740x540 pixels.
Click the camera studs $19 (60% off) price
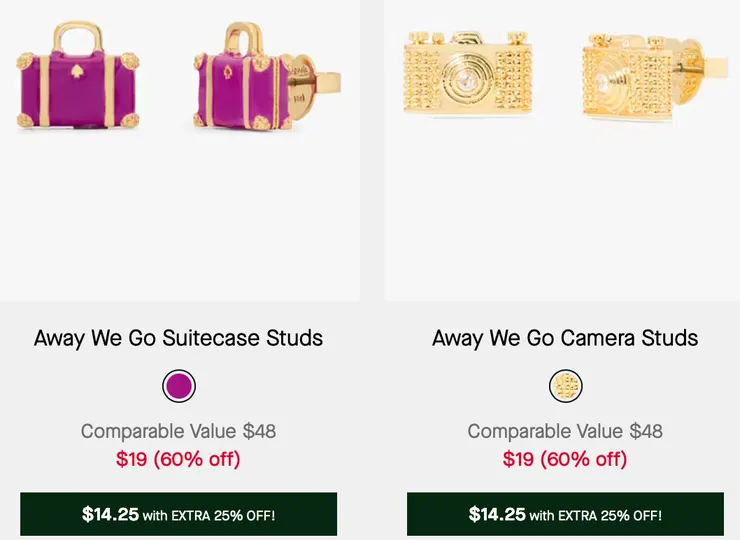[565, 459]
